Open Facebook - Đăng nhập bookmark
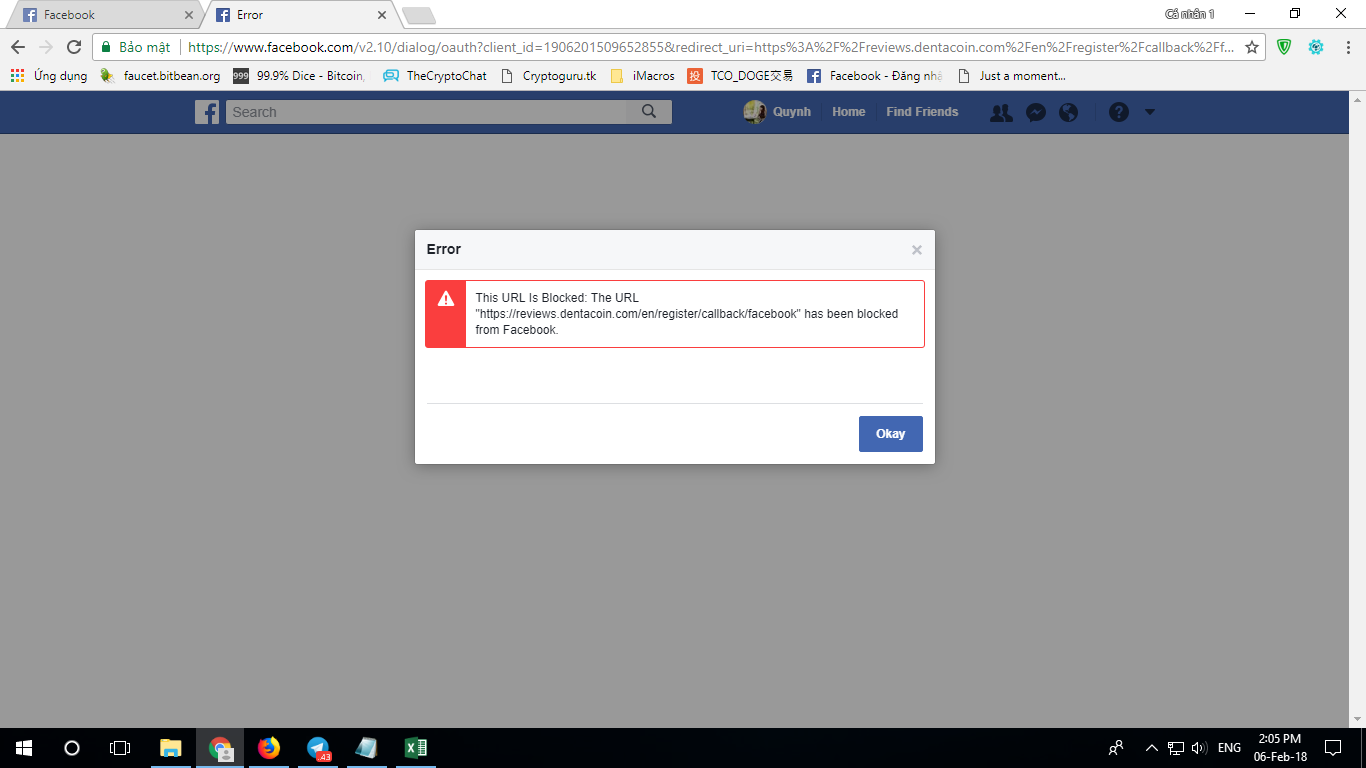Image resolution: width=1366 pixels, height=768 pixels. pyautogui.click(x=875, y=76)
